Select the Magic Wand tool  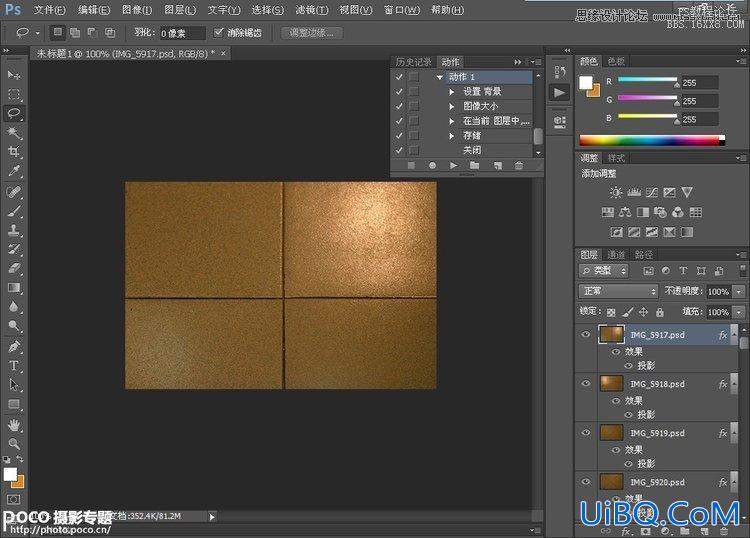14,132
